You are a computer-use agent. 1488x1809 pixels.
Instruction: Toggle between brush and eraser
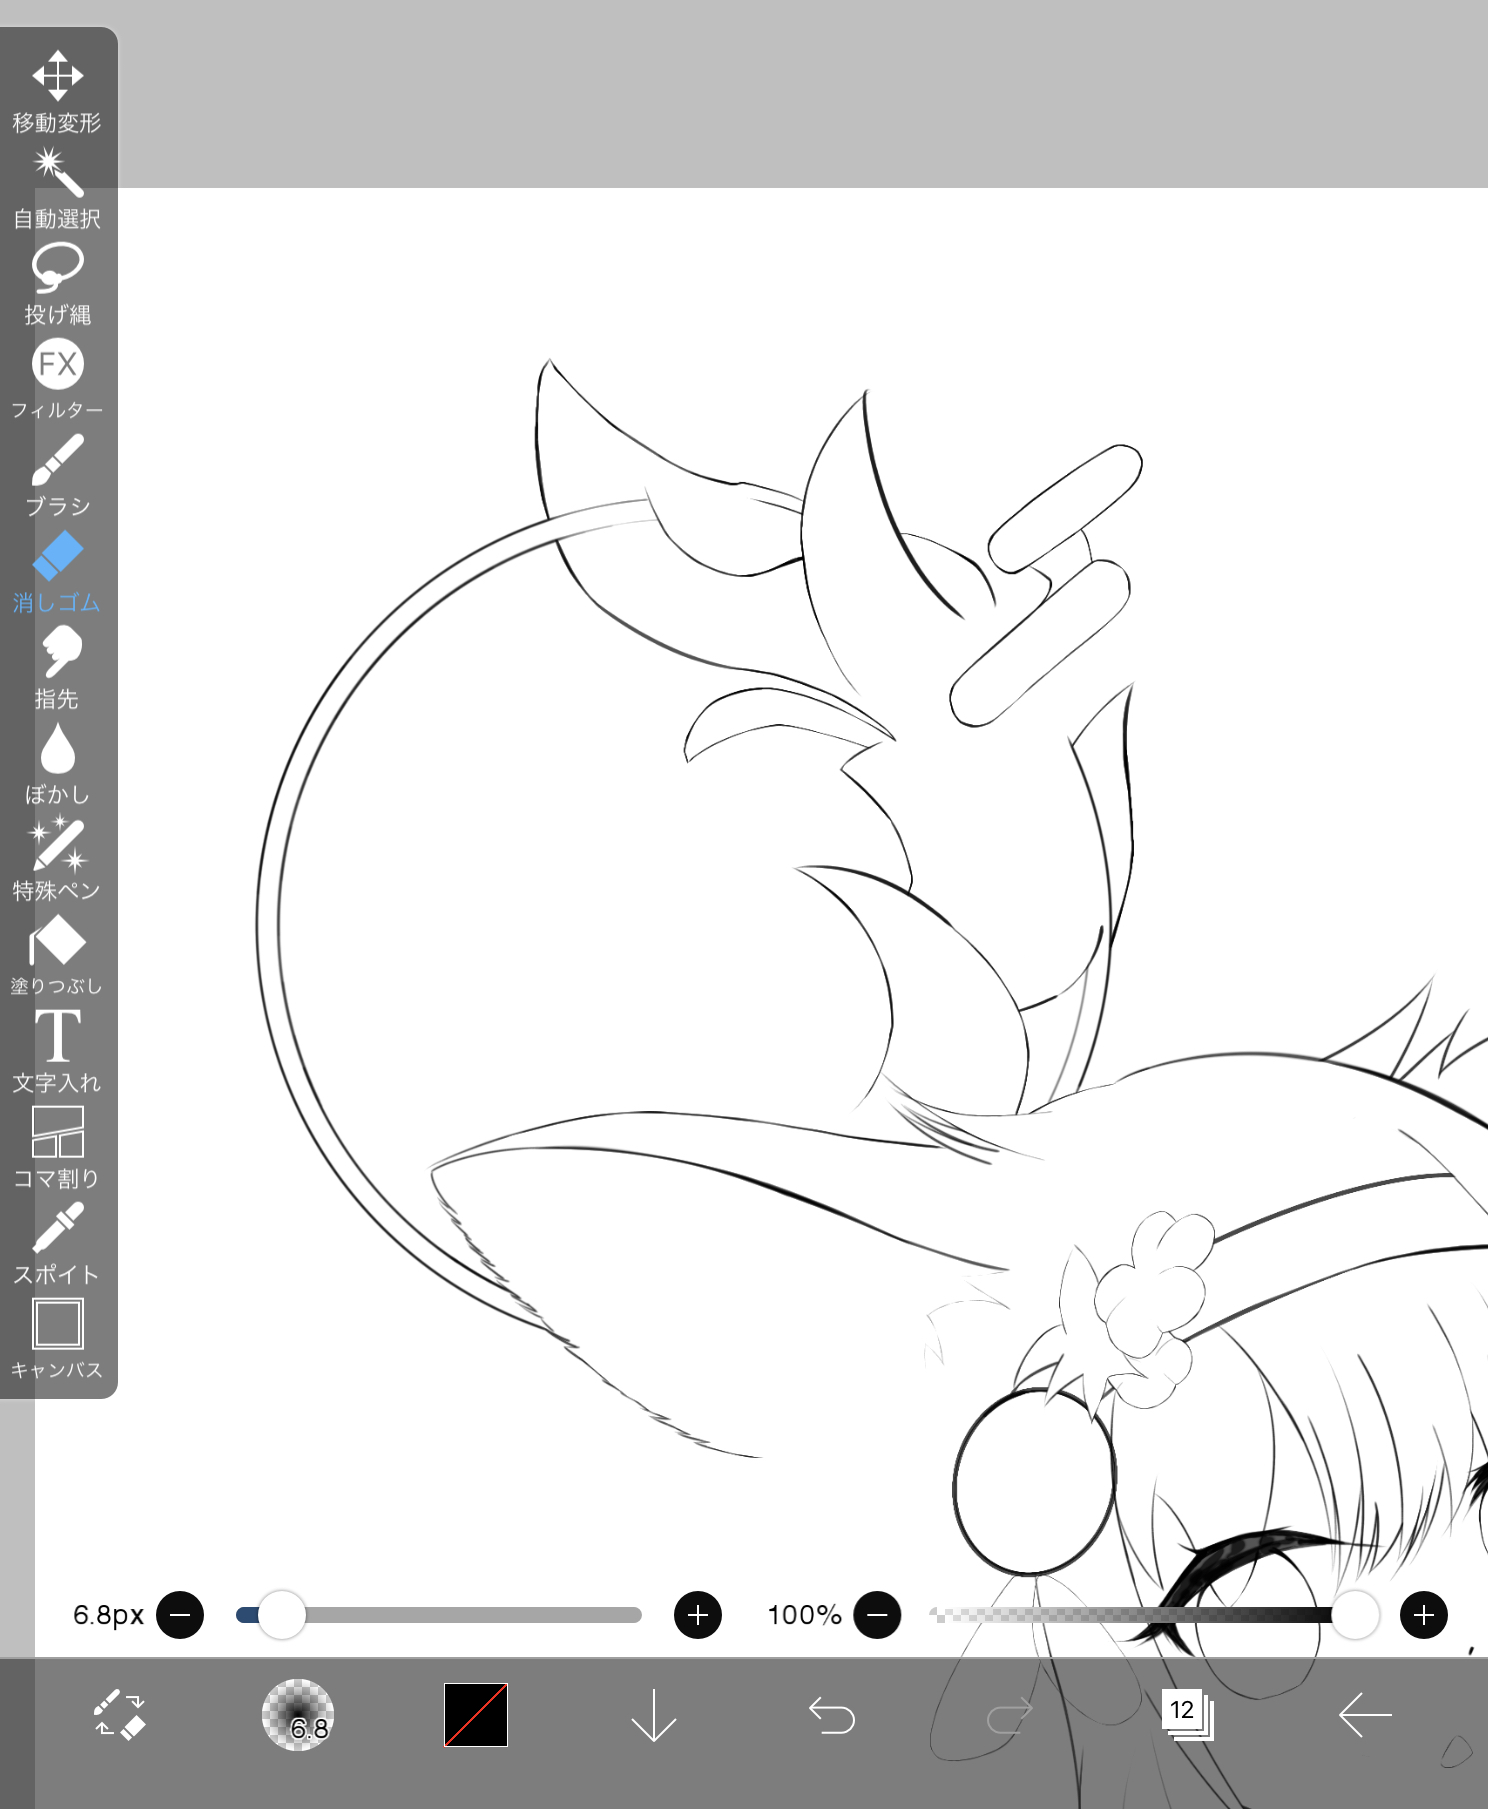[120, 1715]
